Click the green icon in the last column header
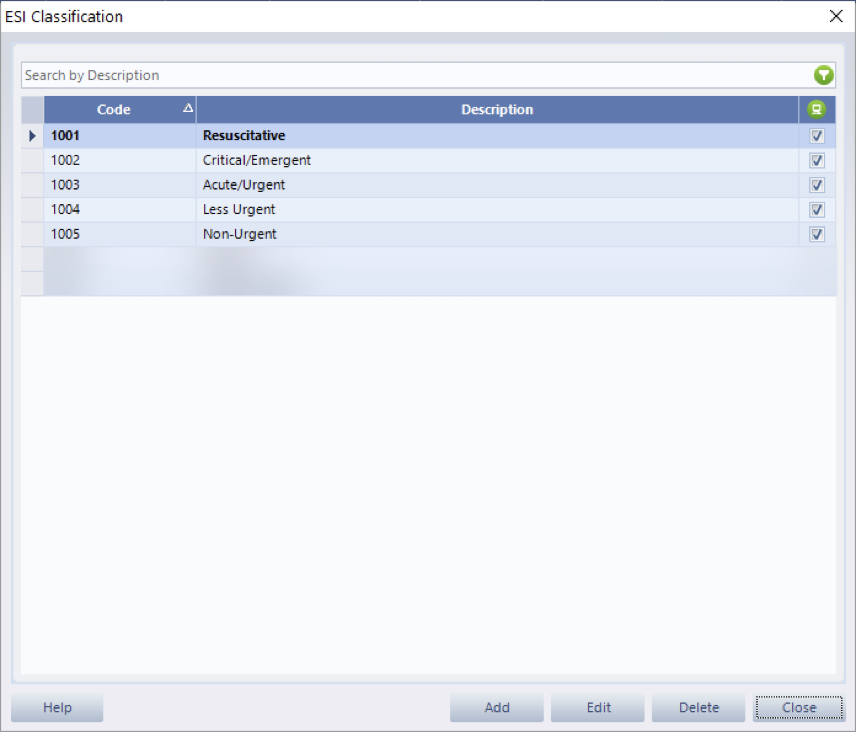Viewport: 856px width, 732px height. pyautogui.click(x=817, y=110)
